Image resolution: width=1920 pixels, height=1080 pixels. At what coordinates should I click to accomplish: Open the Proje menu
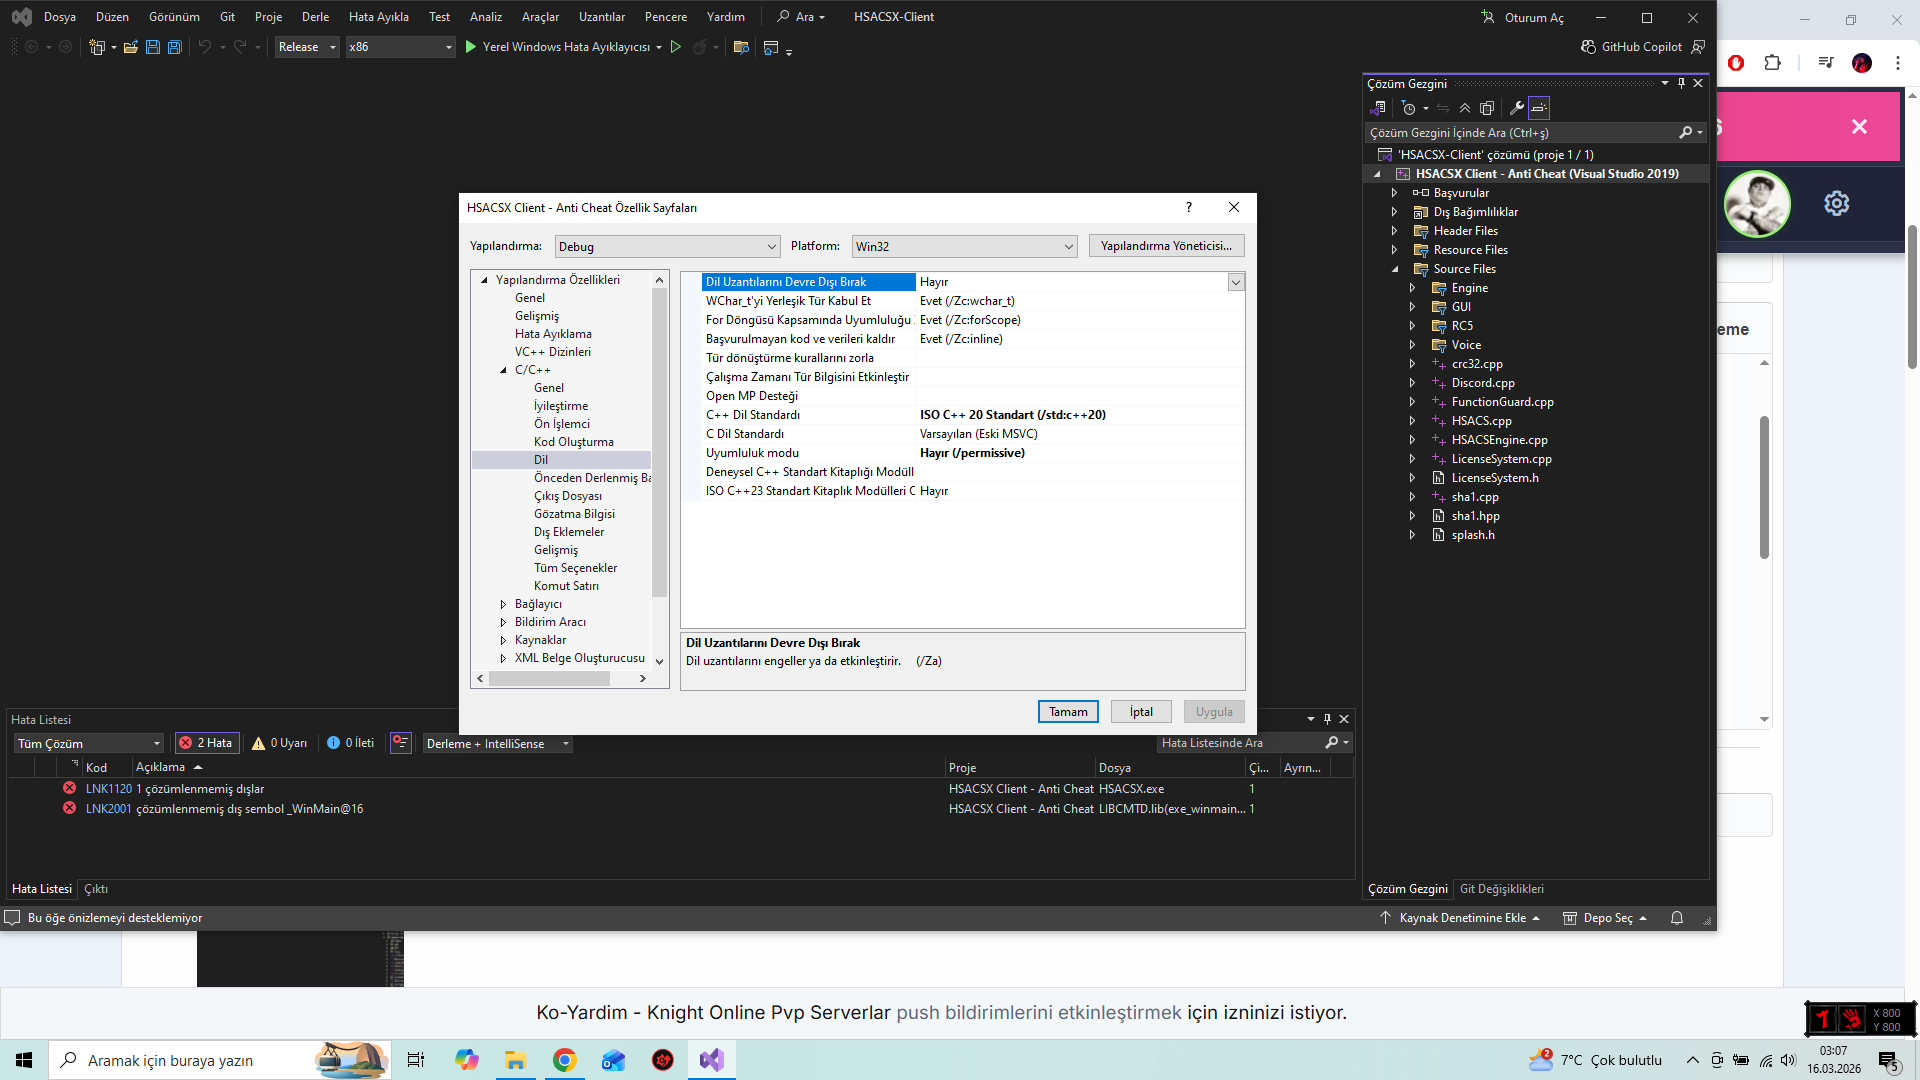(x=268, y=17)
